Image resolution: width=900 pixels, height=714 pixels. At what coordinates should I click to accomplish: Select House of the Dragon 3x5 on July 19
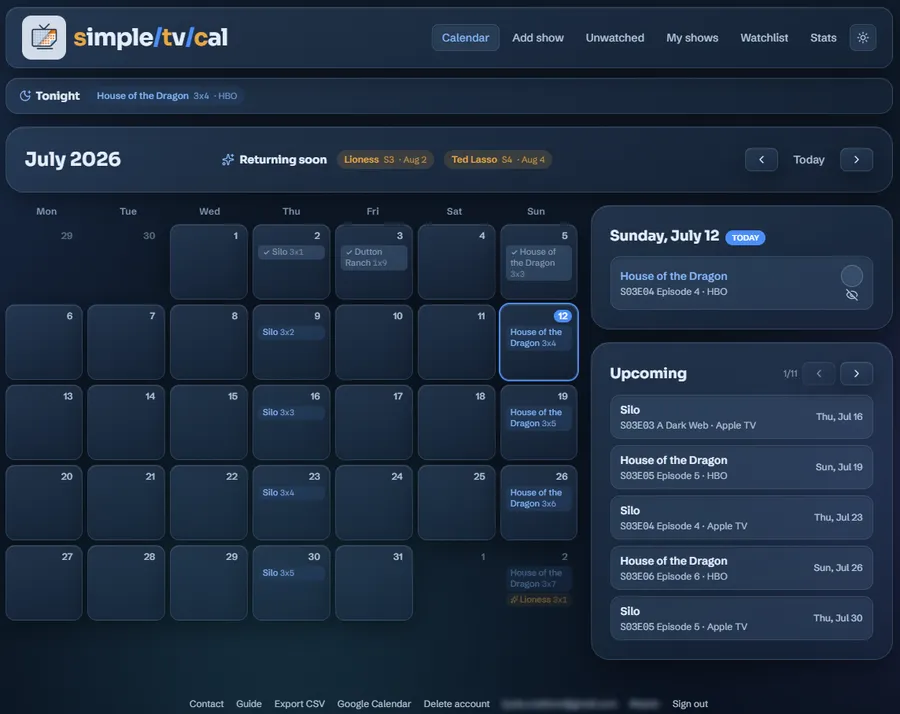tap(538, 418)
